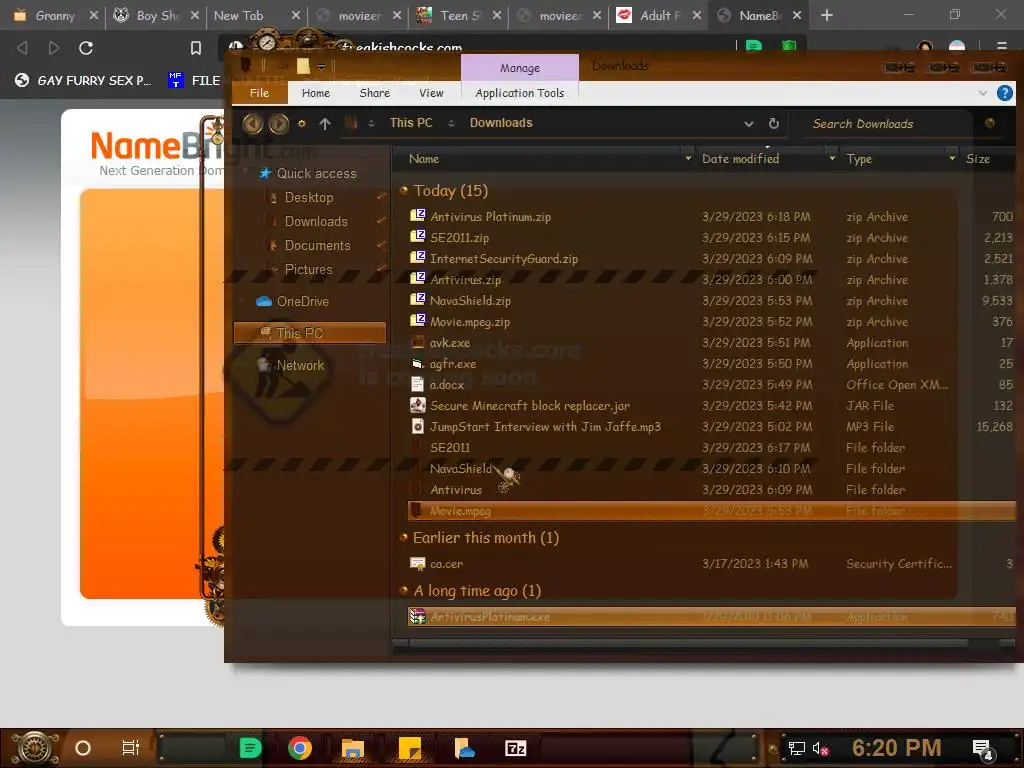
Task: Unmute the volume tray icon
Action: (x=820, y=748)
